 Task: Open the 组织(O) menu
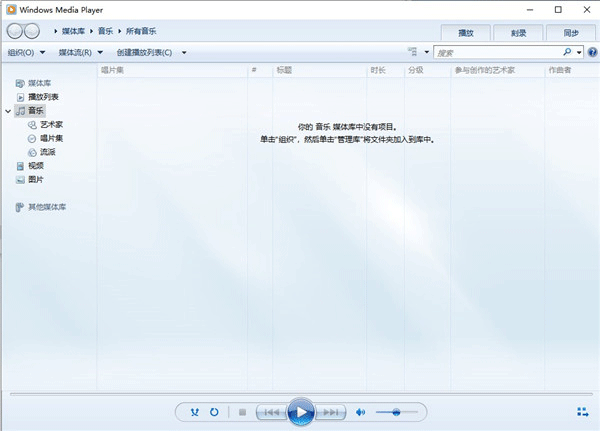click(x=26, y=52)
